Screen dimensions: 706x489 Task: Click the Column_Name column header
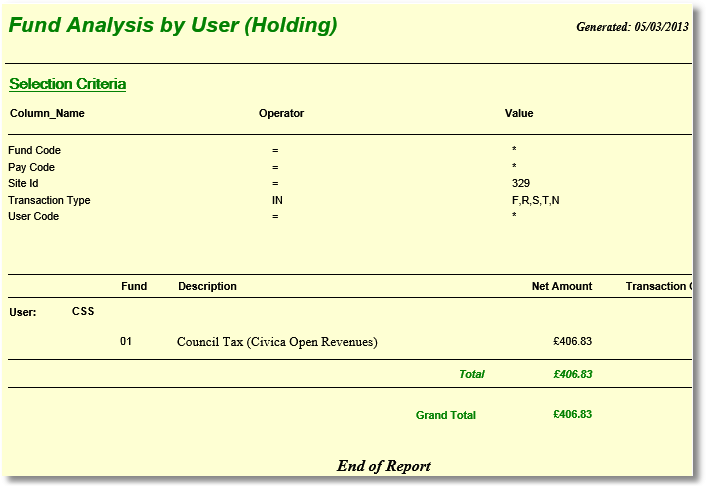click(47, 113)
